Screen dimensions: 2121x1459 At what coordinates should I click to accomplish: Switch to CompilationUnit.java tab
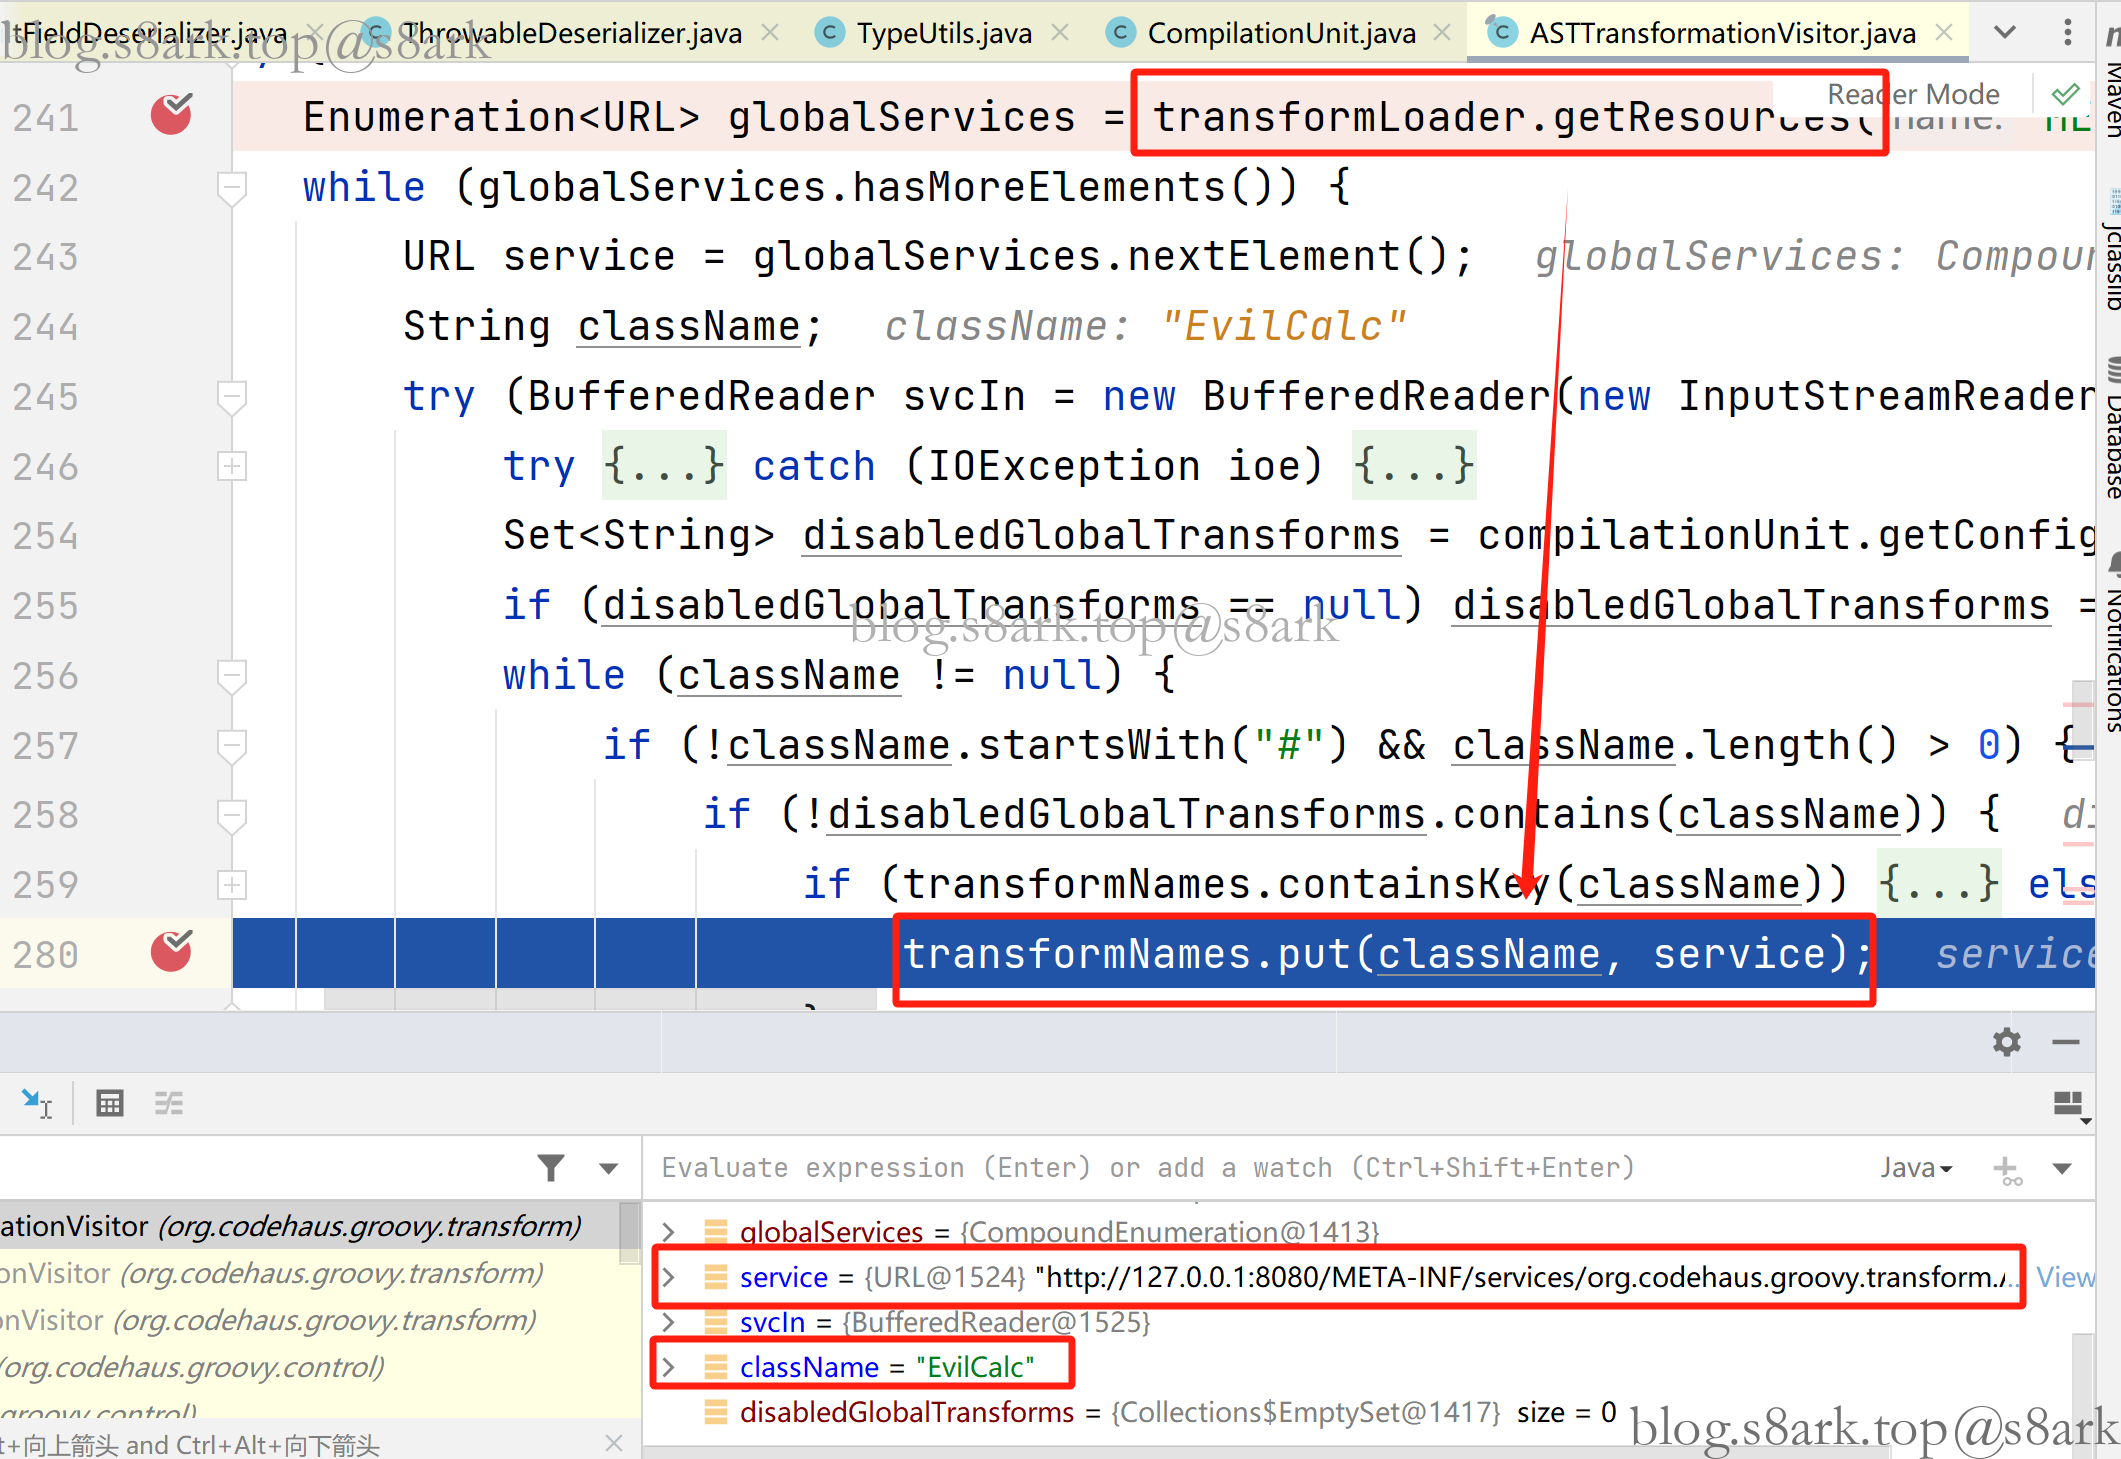pos(1281,33)
